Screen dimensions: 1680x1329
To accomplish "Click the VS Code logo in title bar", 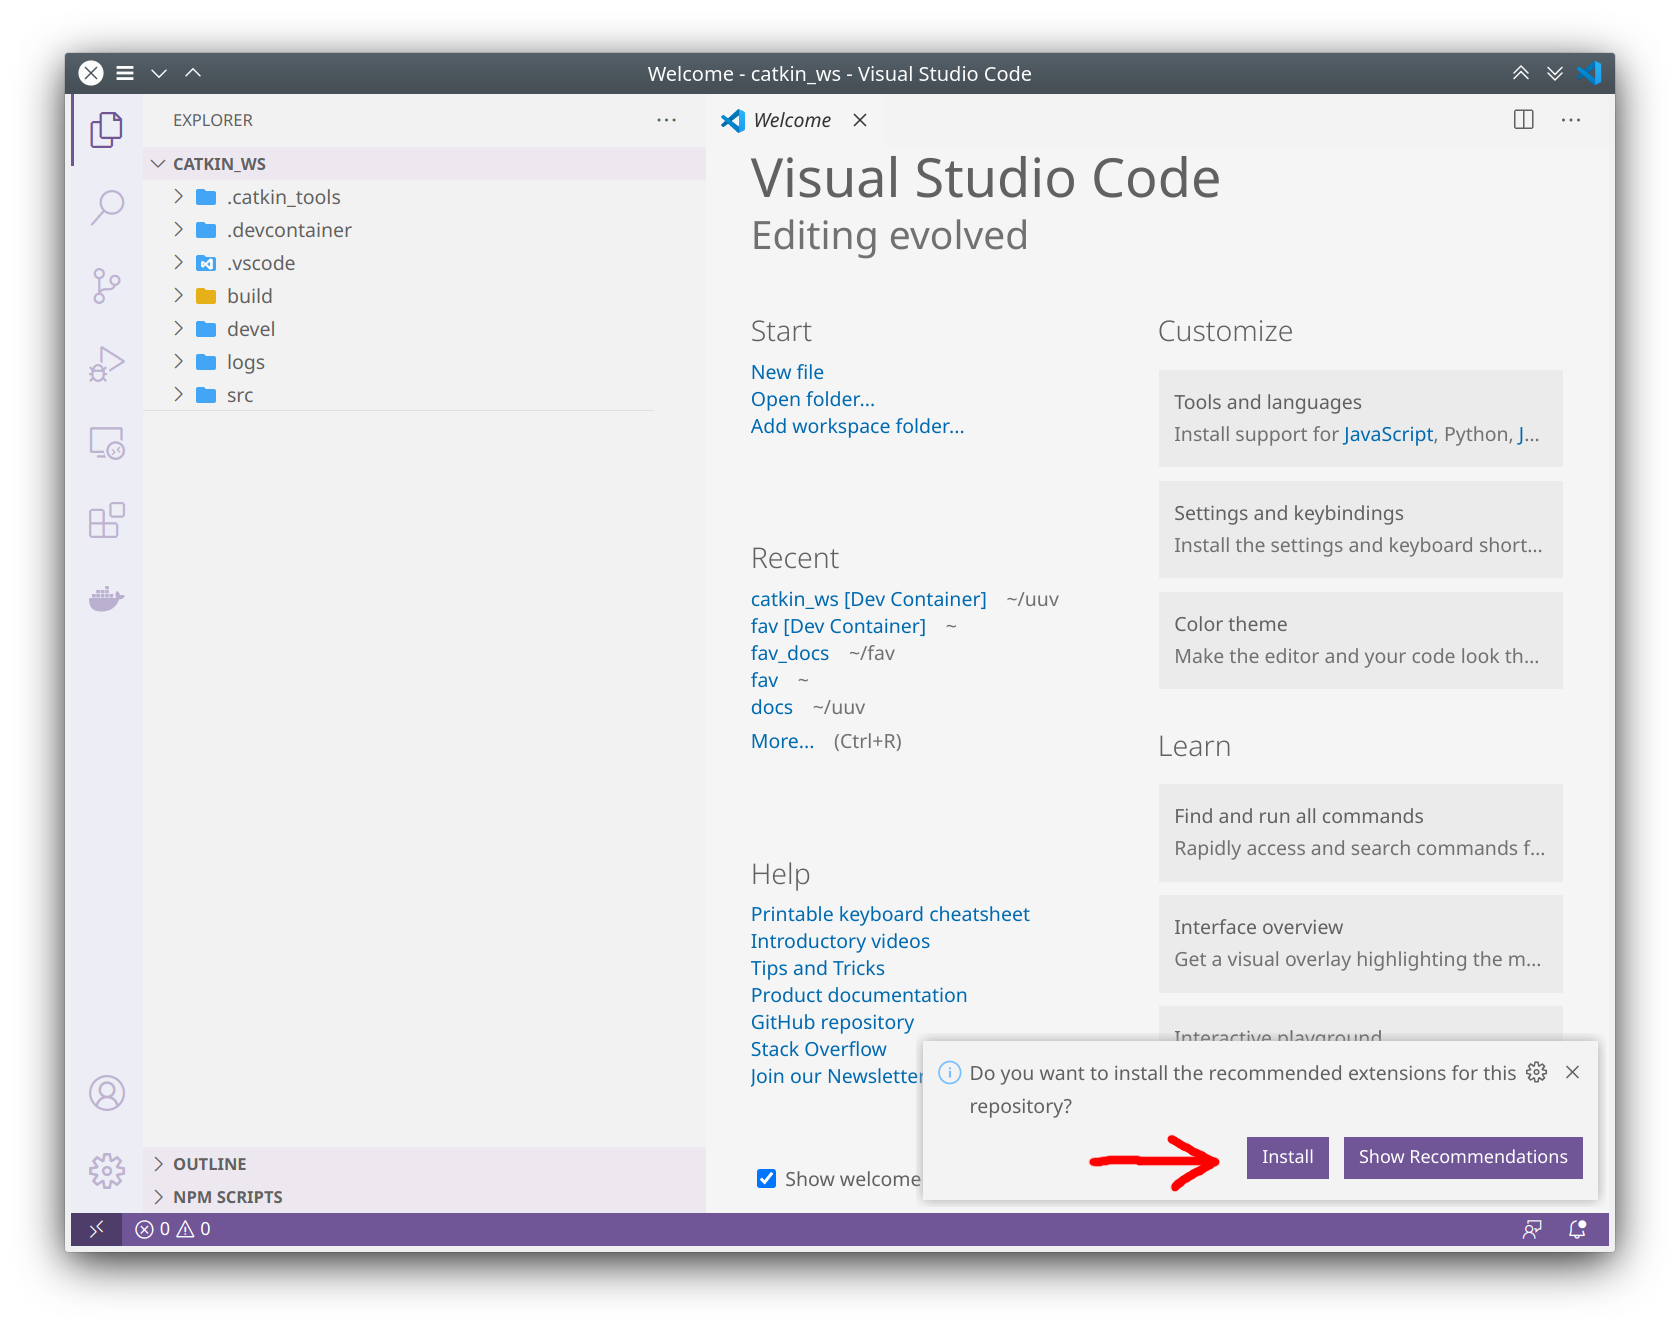I will click(1589, 73).
